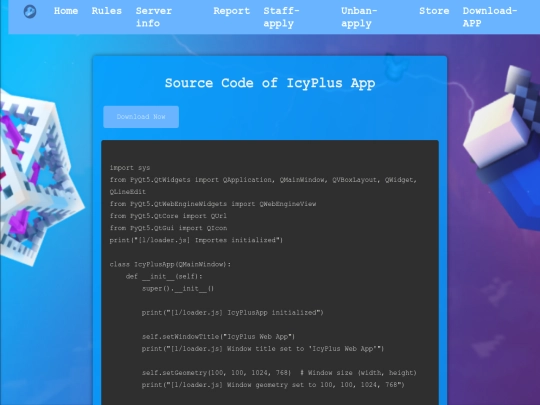The image size is (540, 405).
Task: Go to the Rules page
Action: pyautogui.click(x=106, y=11)
